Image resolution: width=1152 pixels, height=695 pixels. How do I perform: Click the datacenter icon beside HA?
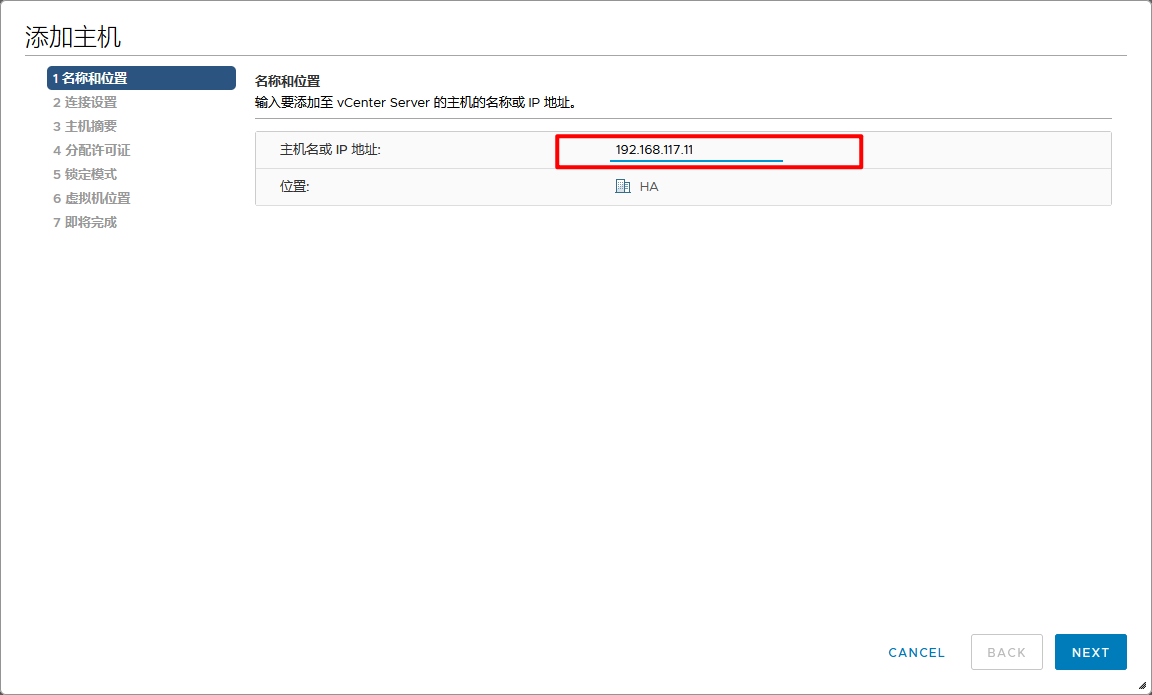pyautogui.click(x=623, y=186)
